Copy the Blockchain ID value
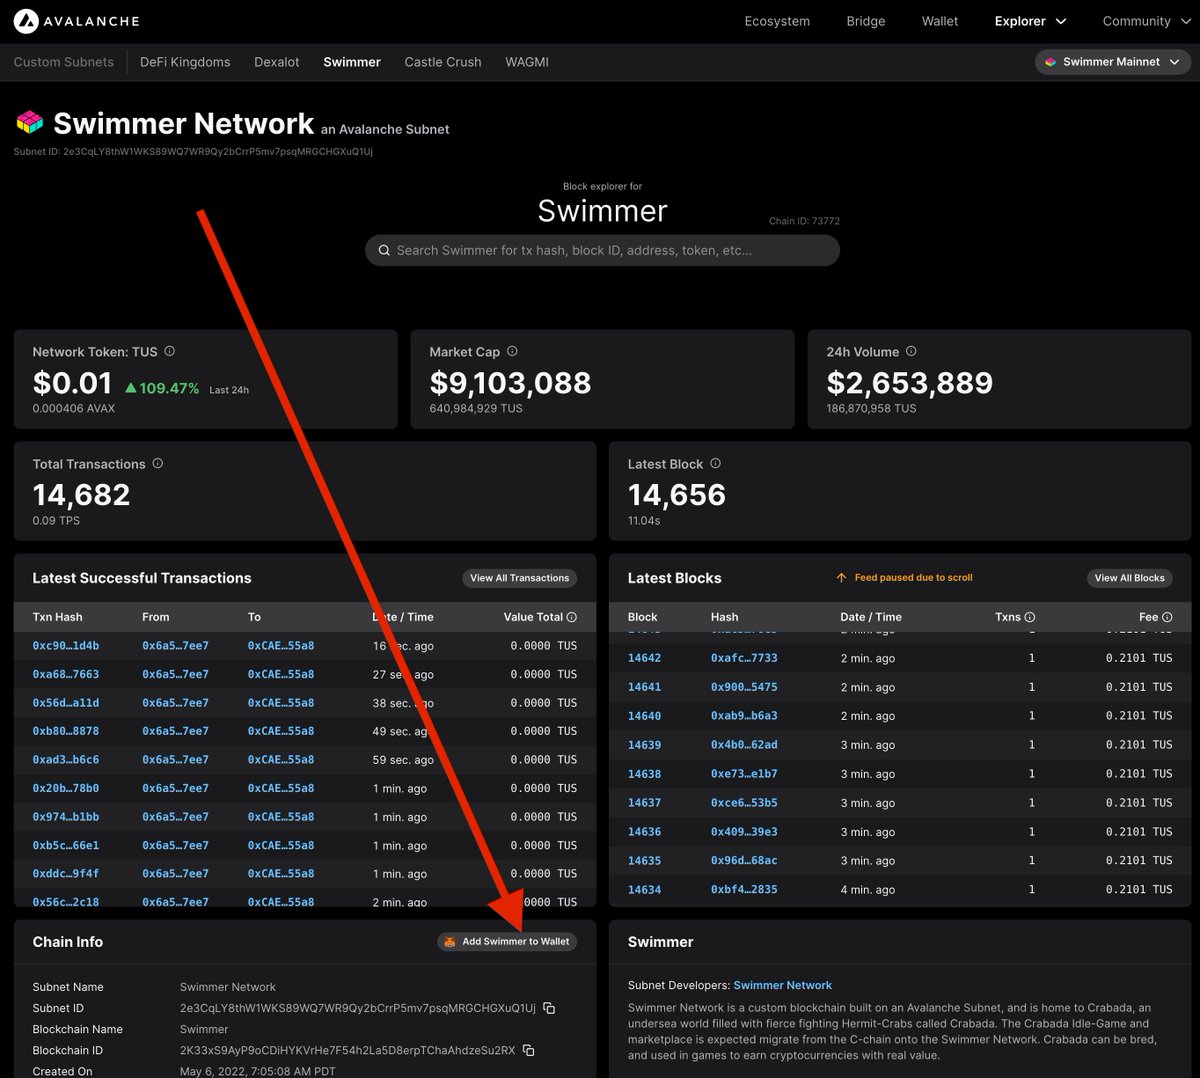The height and width of the screenshot is (1078, 1200). point(529,1050)
